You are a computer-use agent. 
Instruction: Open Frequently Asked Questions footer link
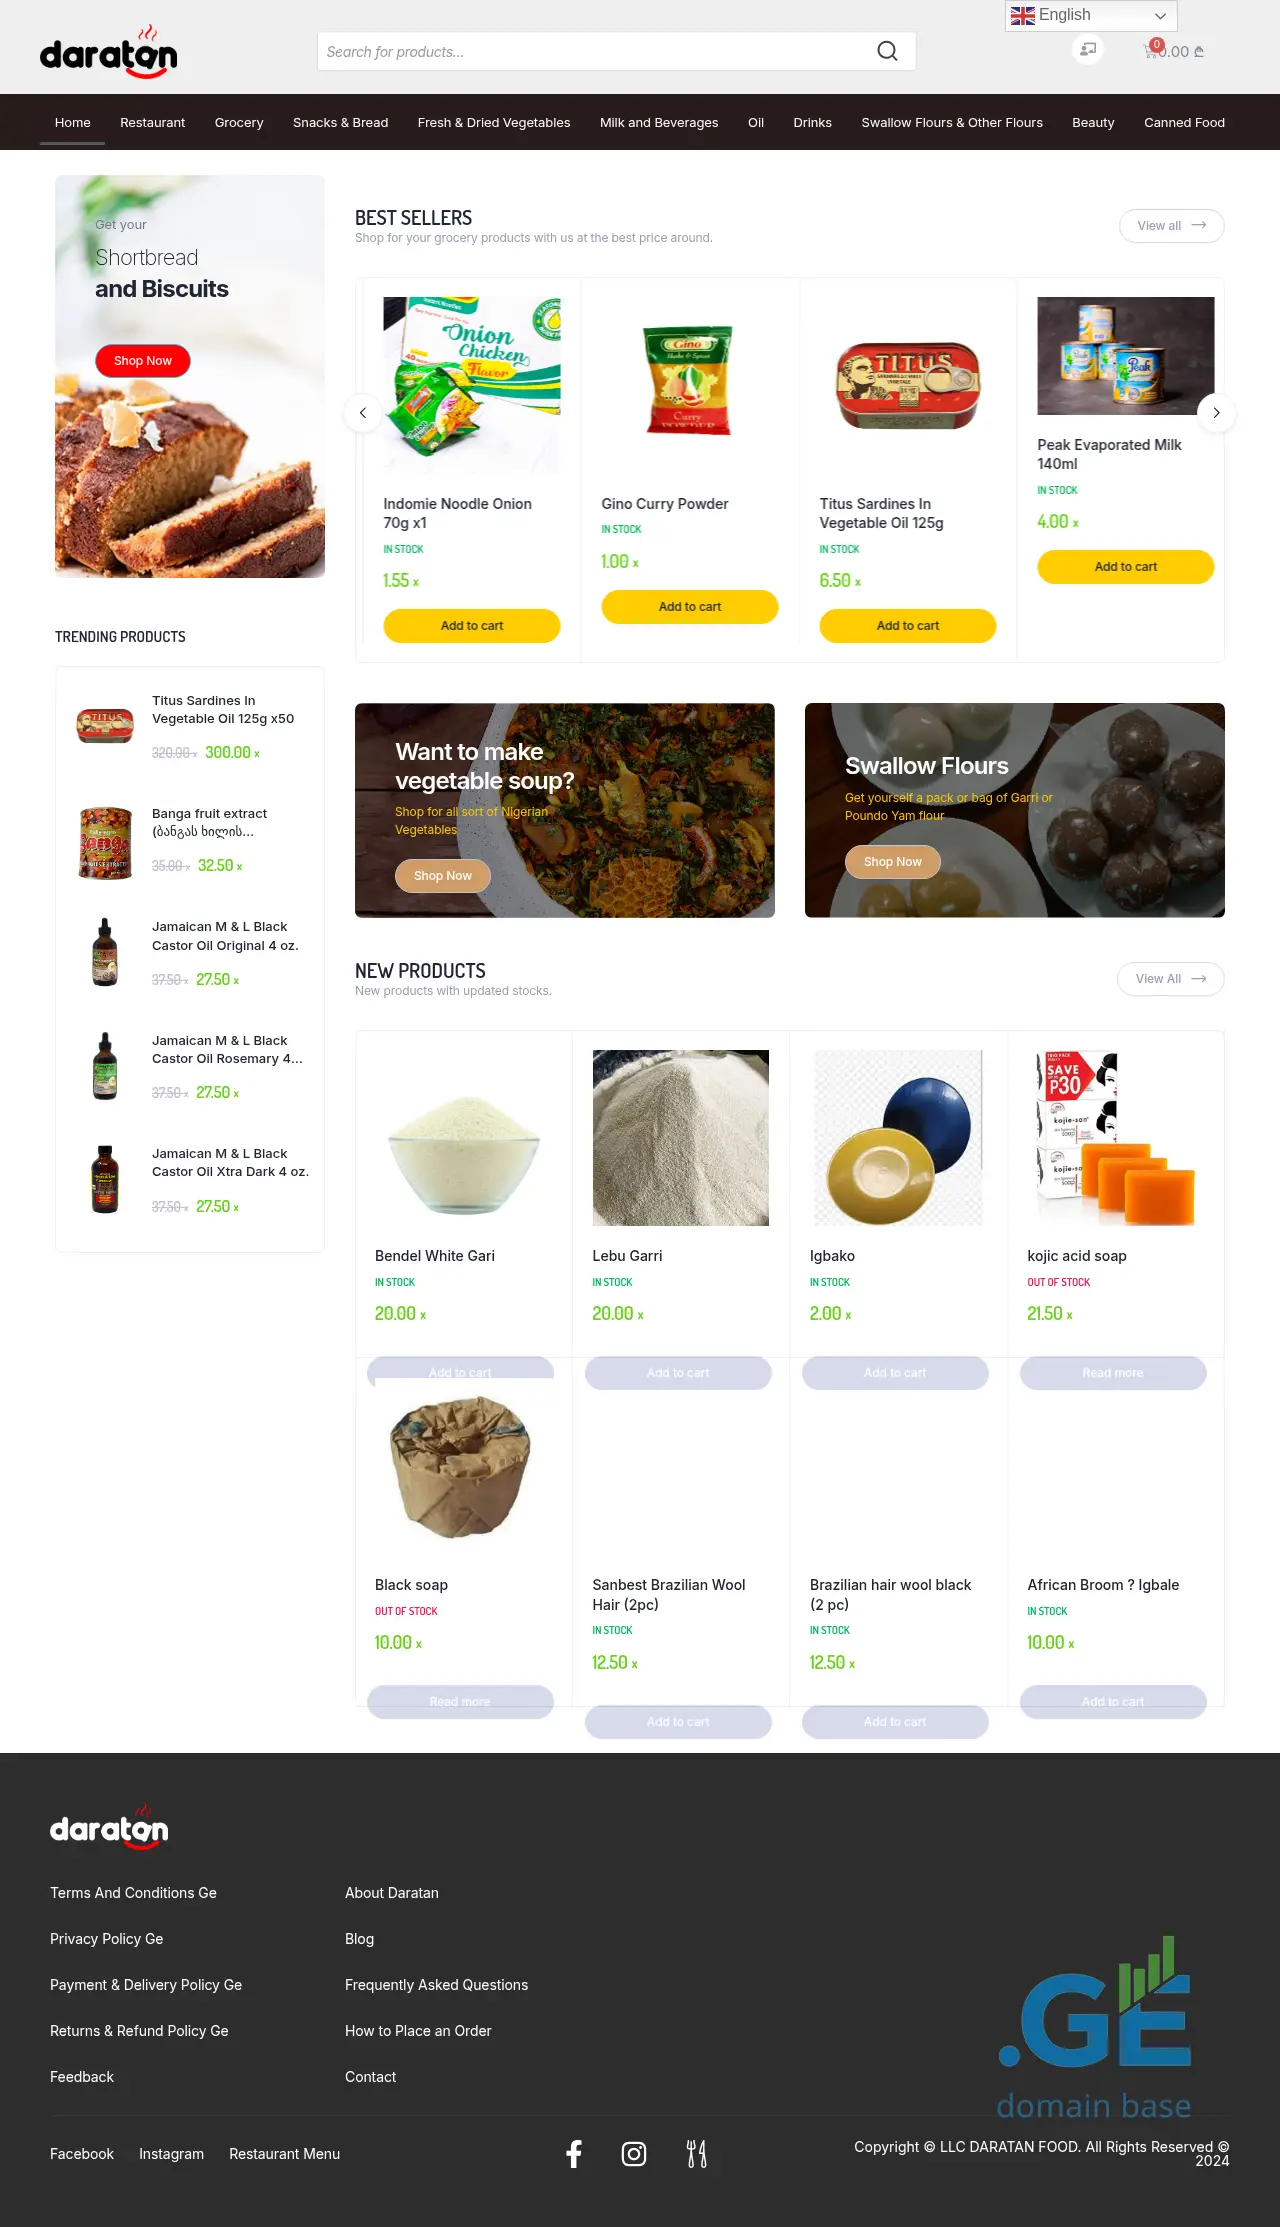tap(436, 1985)
